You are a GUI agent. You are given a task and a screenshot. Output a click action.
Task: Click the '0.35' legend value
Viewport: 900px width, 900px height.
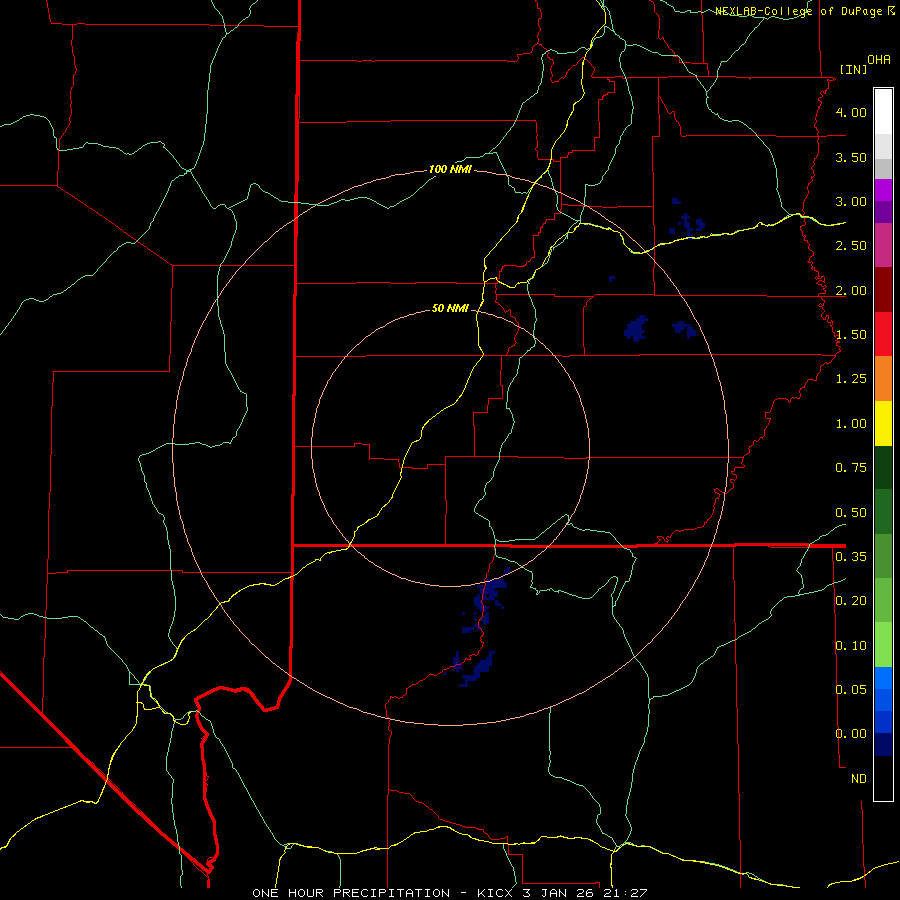click(x=851, y=557)
